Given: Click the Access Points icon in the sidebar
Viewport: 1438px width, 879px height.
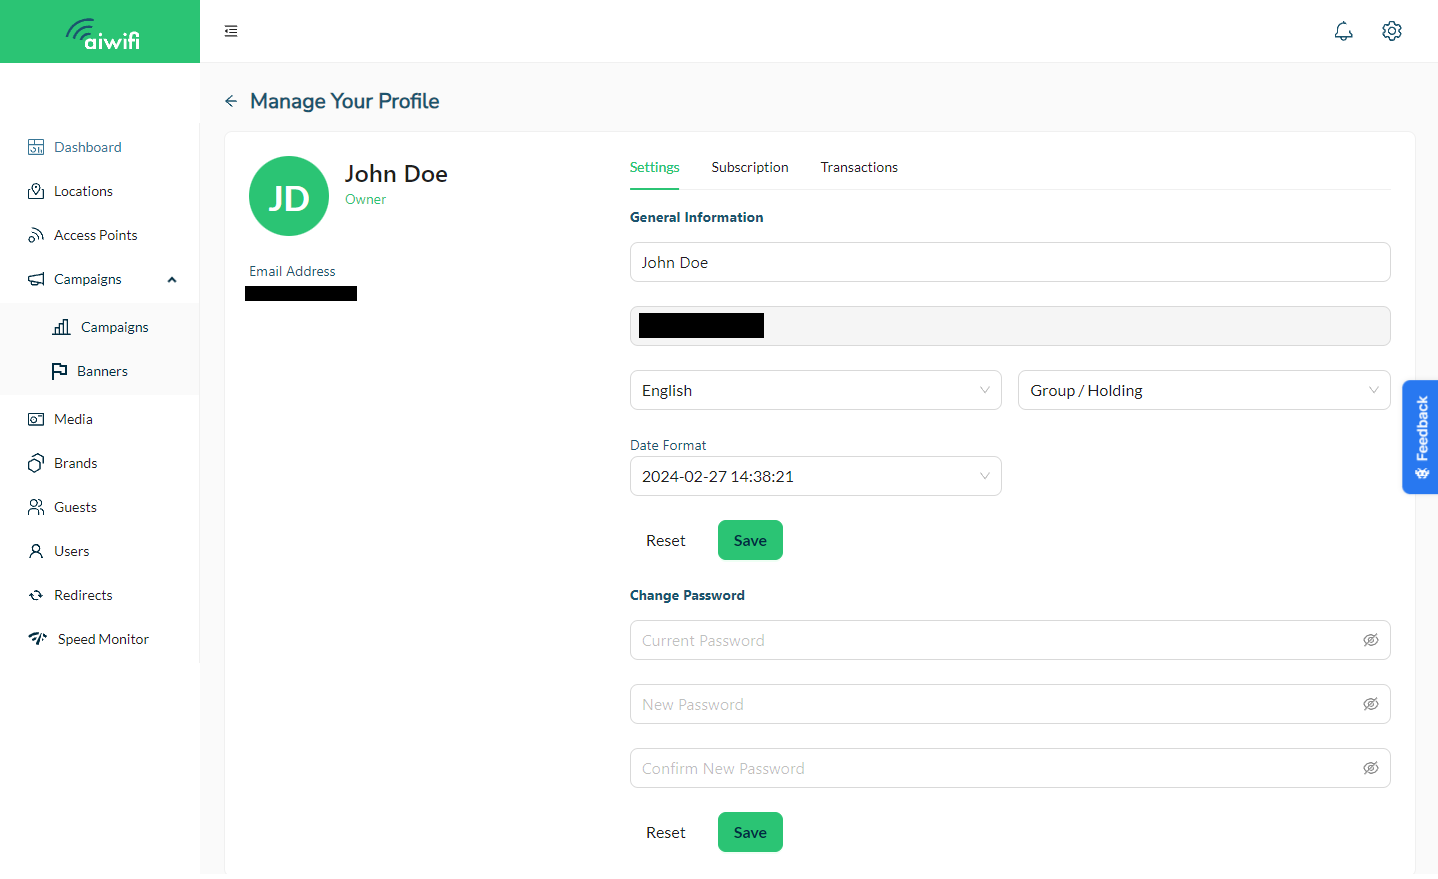Looking at the screenshot, I should click(36, 235).
